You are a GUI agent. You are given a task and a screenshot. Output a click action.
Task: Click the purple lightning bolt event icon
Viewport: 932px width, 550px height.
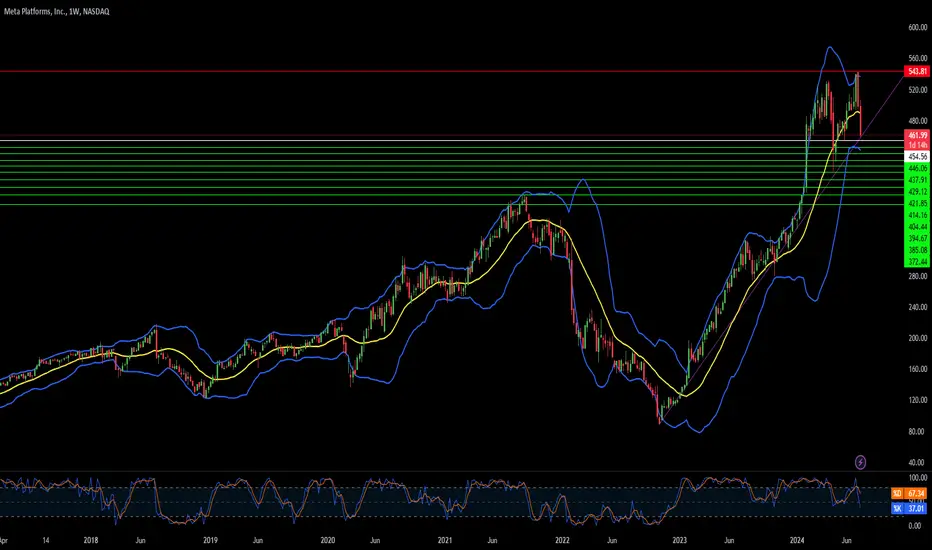tap(860, 462)
